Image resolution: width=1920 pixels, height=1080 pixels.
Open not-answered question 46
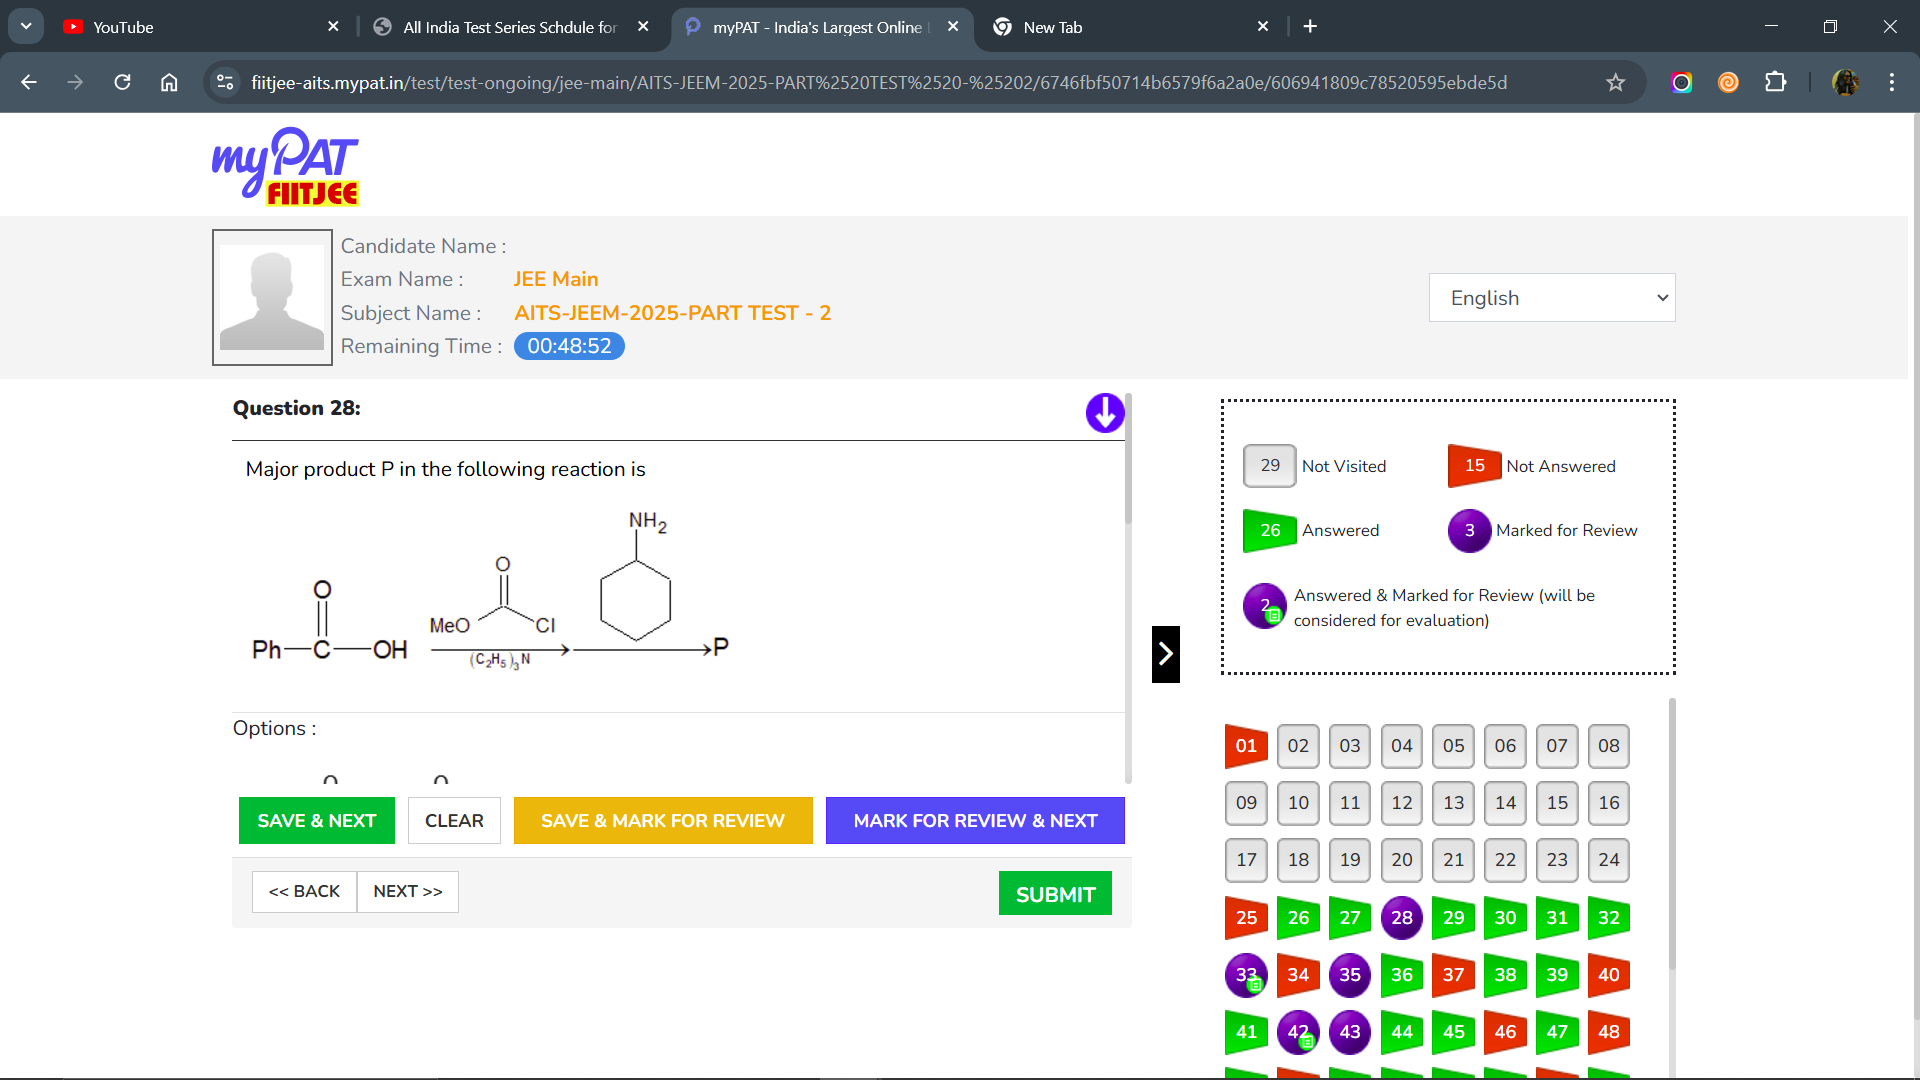point(1505,1032)
